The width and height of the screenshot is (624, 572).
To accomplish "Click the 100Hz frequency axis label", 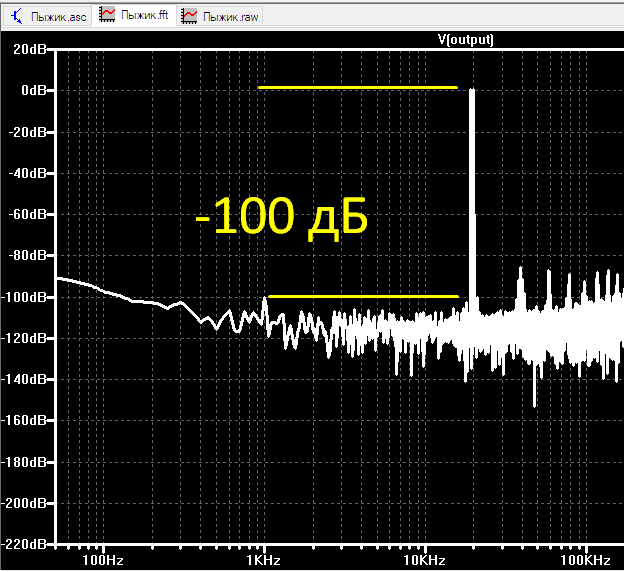I will [x=103, y=560].
